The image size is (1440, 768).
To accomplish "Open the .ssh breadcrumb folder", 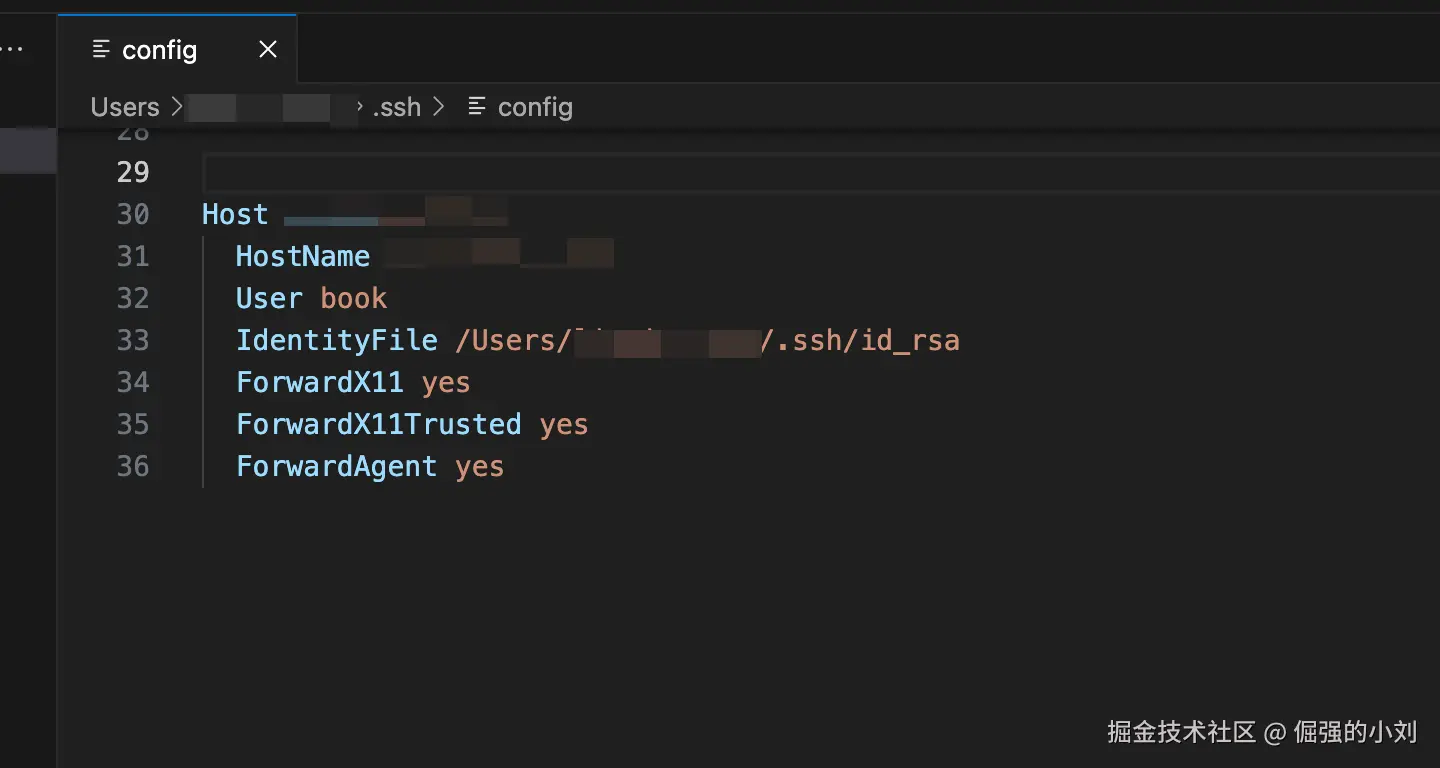I will 397,107.
